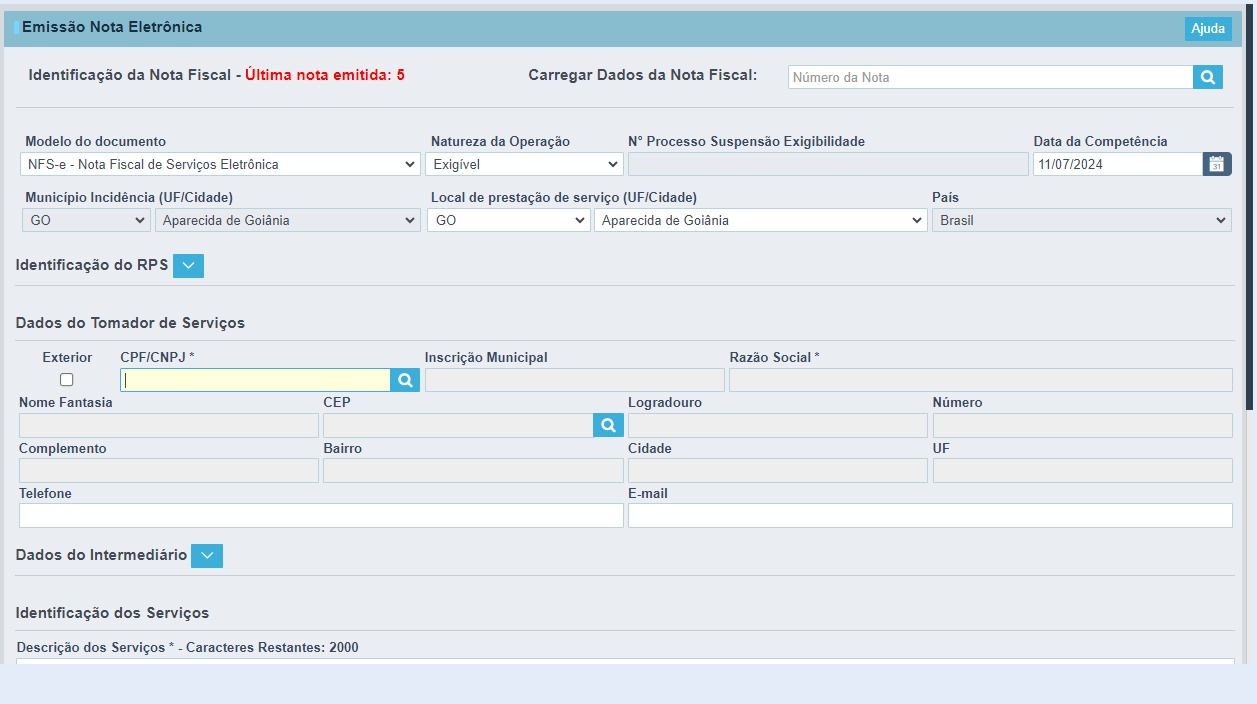1257x704 pixels.
Task: Open the País dropdown showing Brasil
Action: 1082,220
